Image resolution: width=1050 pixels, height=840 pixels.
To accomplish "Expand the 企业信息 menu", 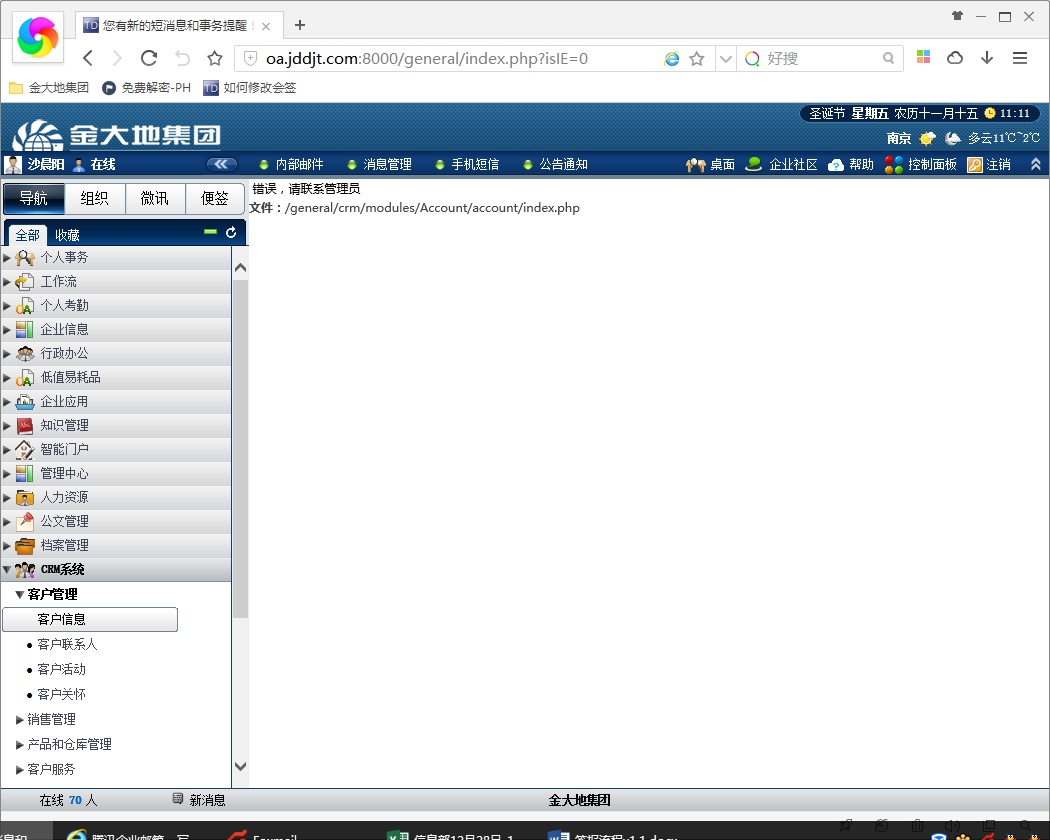I will [117, 330].
